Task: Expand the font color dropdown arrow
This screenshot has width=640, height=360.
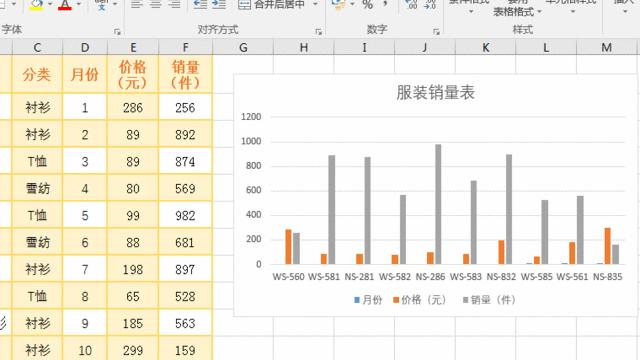Action: click(78, 4)
